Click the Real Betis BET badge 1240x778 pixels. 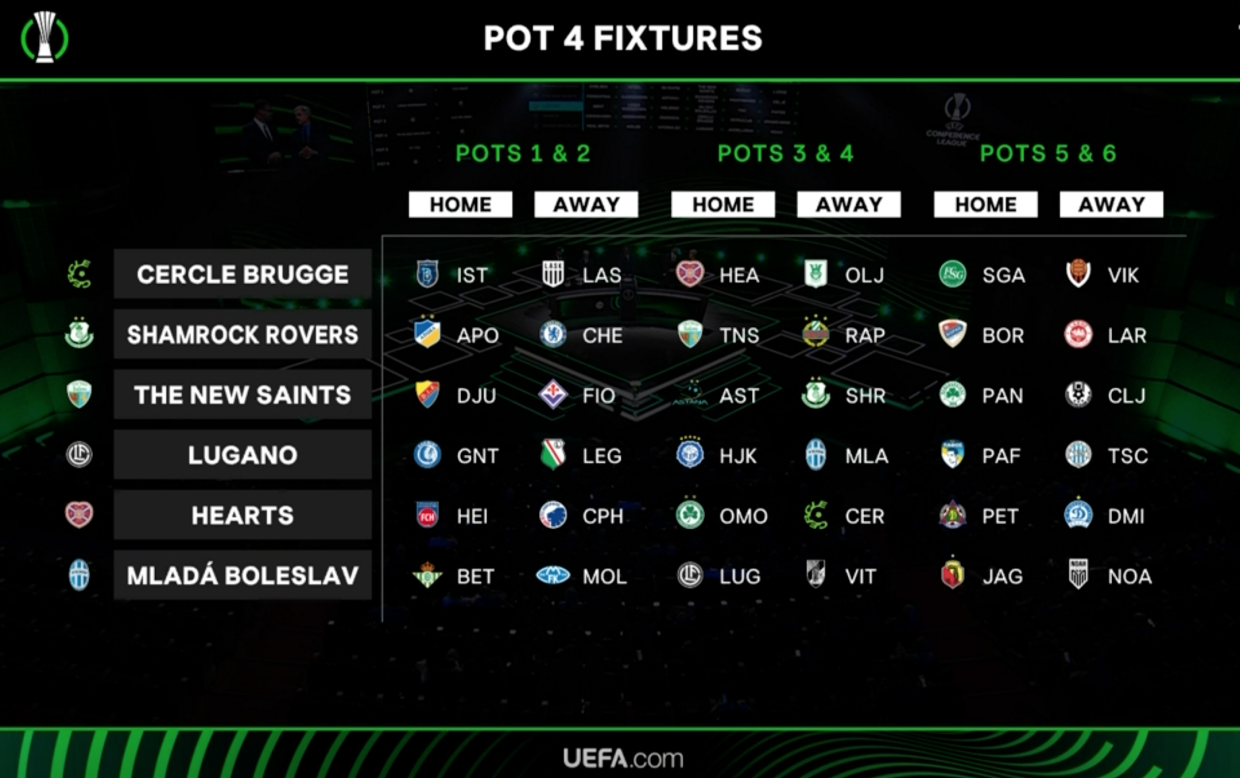point(427,576)
